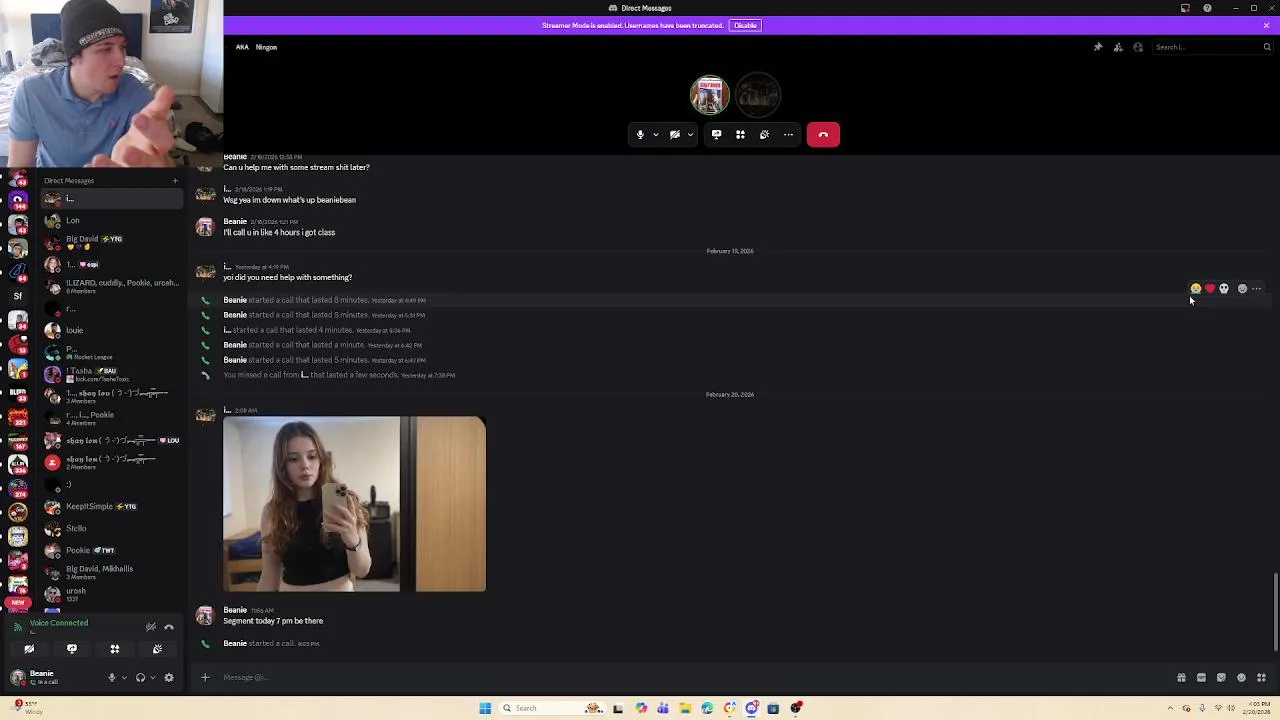Open inbox icon in title bar
This screenshot has width=1280, height=720.
1185,8
